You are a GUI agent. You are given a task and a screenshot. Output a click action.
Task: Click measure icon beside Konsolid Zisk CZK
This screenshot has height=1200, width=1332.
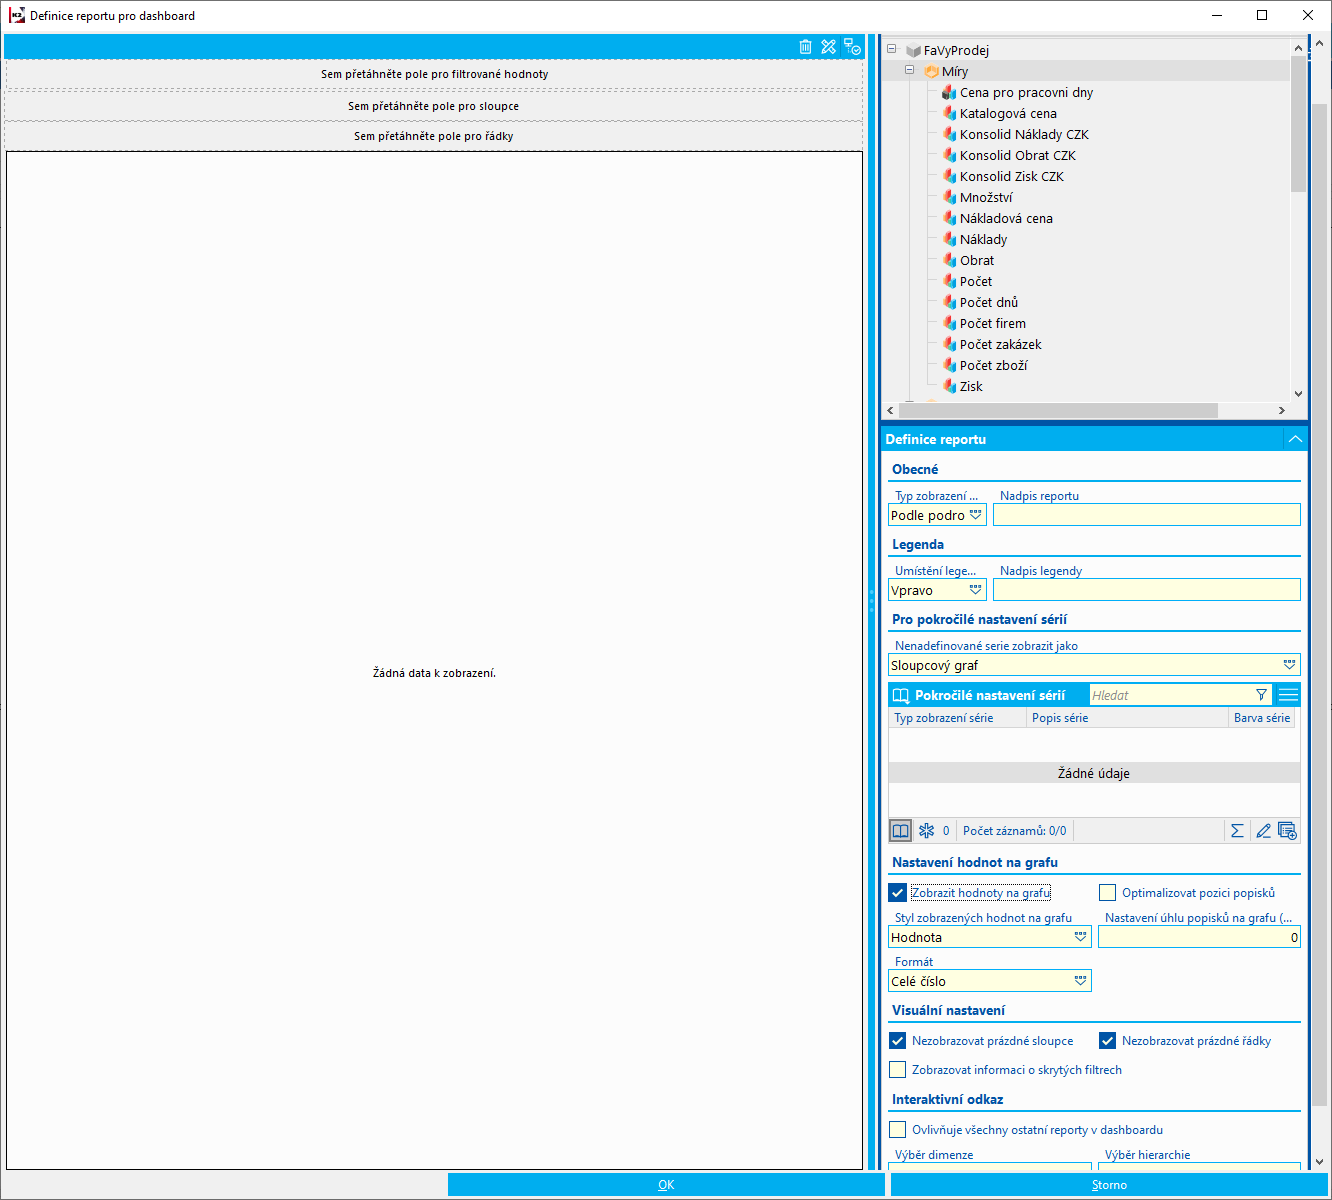tap(949, 176)
